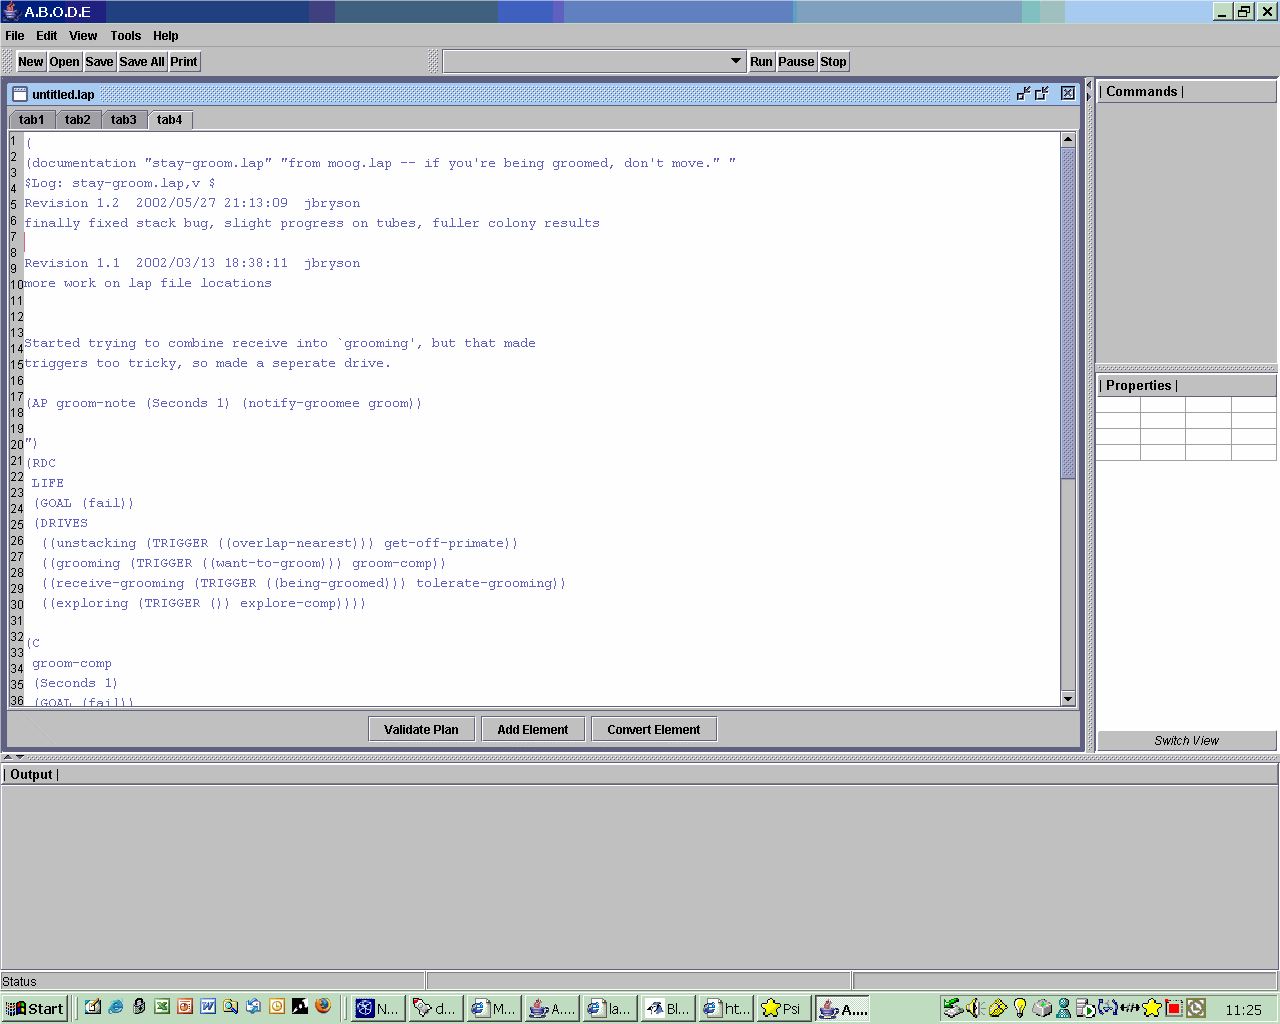Image resolution: width=1280 pixels, height=1024 pixels.
Task: Switch to tab2 in the editor
Action: point(78,120)
